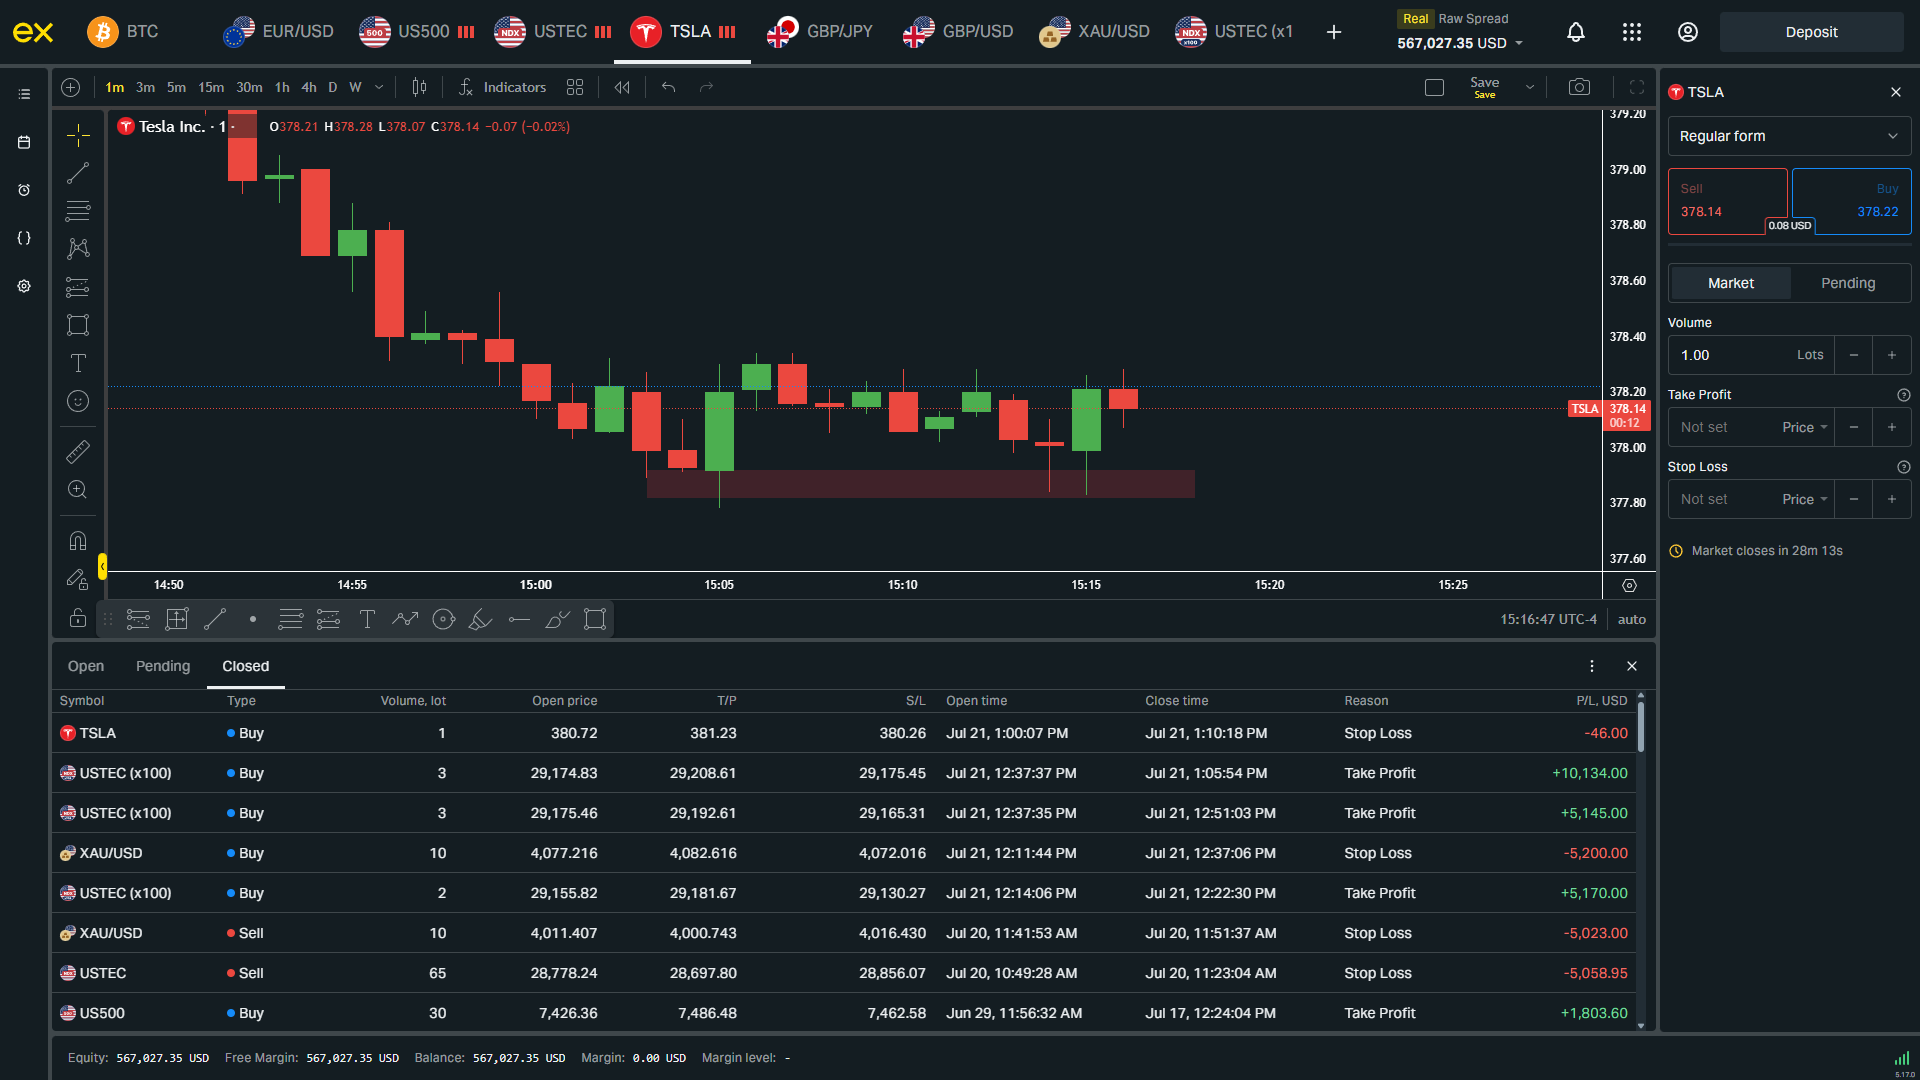Screen dimensions: 1920x1080
Task: Open the apps grid menu
Action: pos(1632,32)
